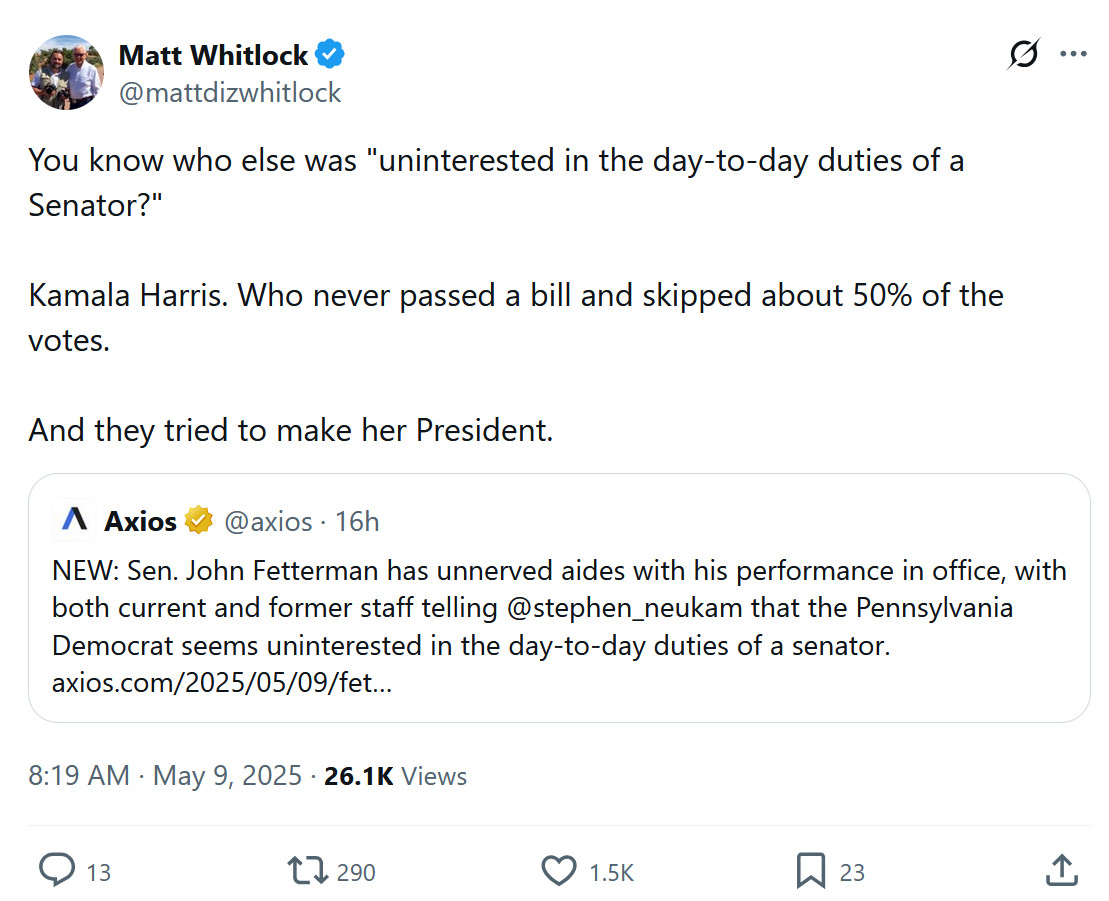Open Matt Whitlock's profile picture
Image resolution: width=1109 pixels, height=901 pixels.
(x=67, y=72)
